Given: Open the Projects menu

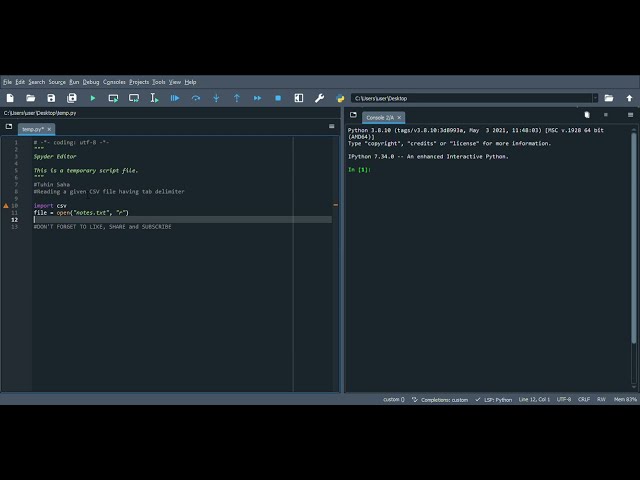Looking at the screenshot, I should pos(139,82).
